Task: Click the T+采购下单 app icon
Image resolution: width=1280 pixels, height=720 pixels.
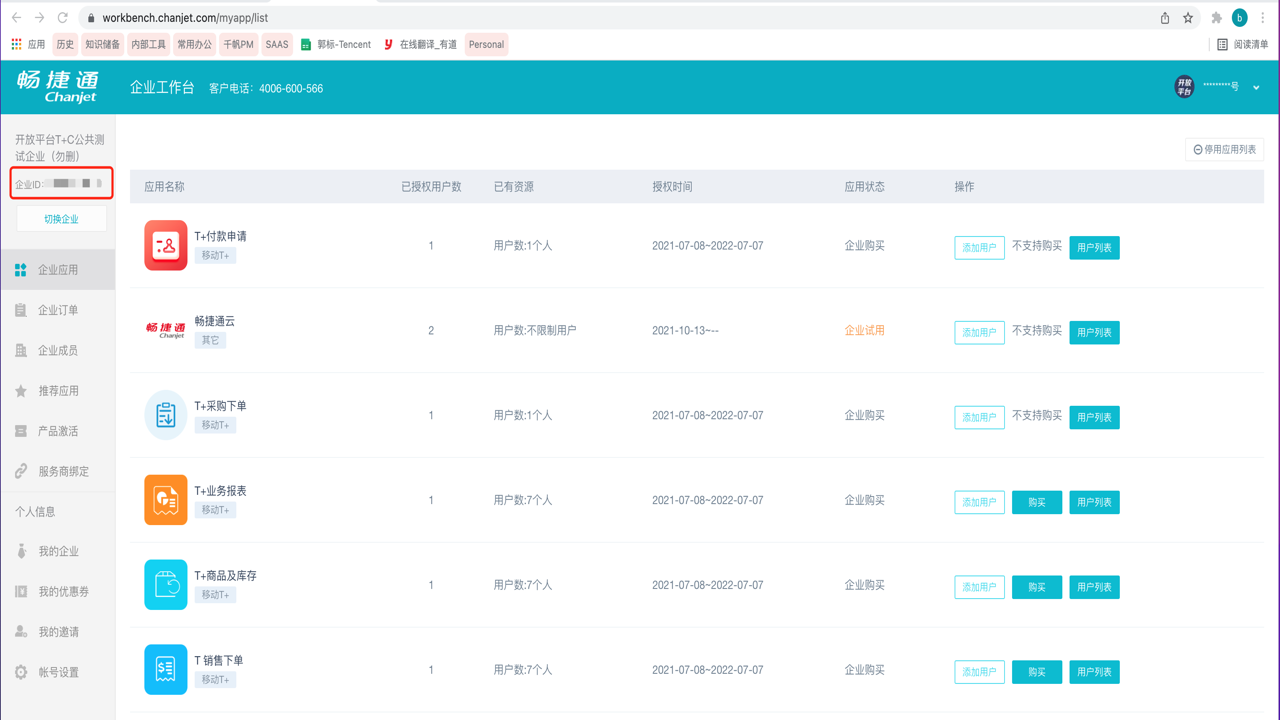Action: (x=166, y=415)
